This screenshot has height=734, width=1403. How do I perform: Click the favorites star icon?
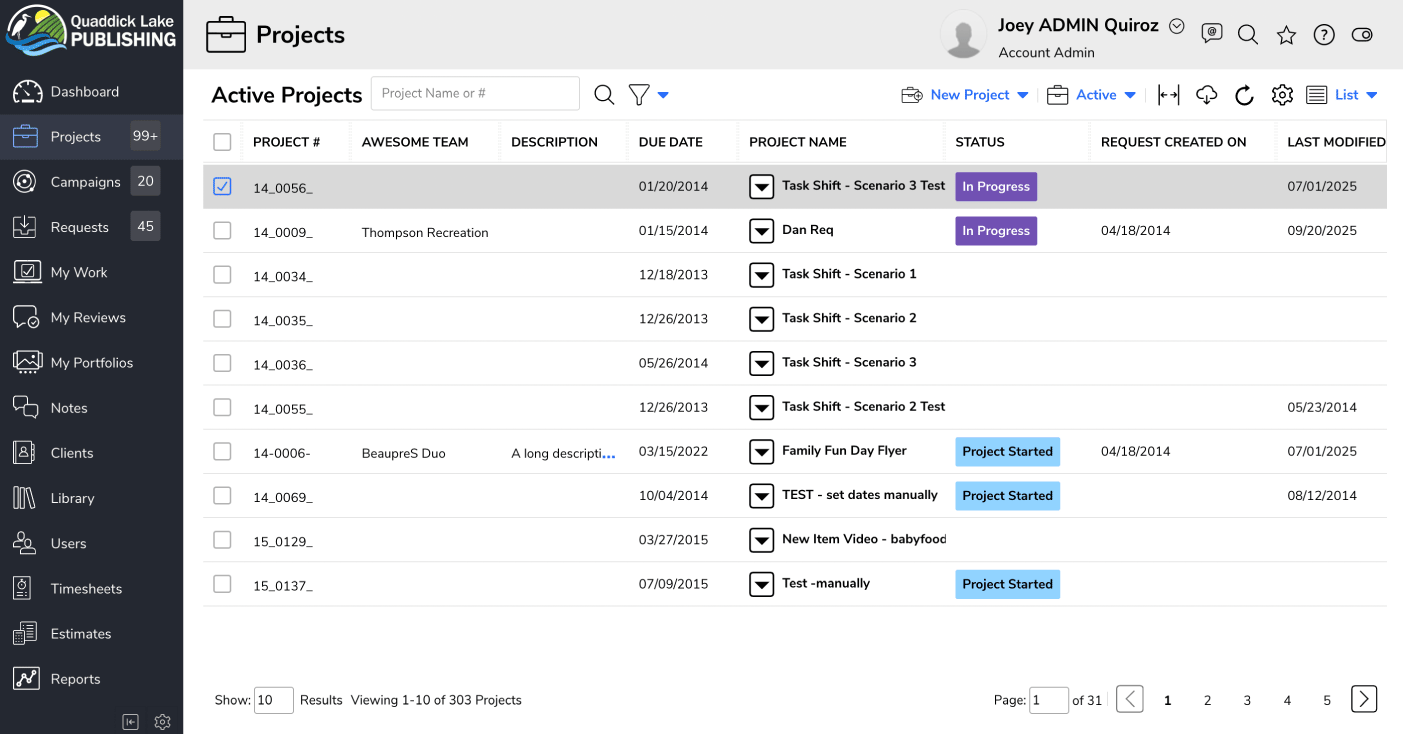tap(1286, 35)
